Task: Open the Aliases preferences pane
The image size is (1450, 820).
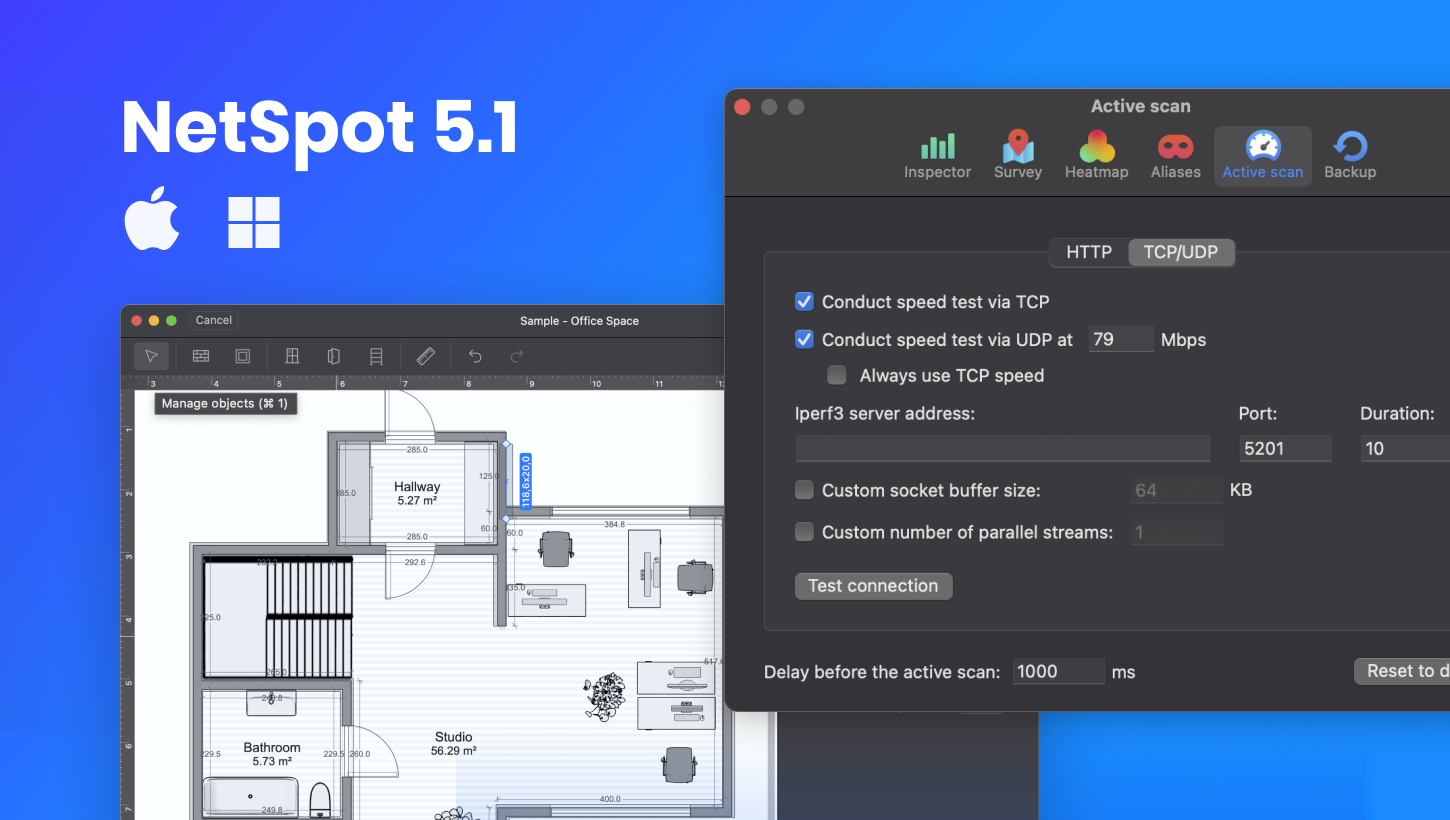Action: click(1176, 156)
